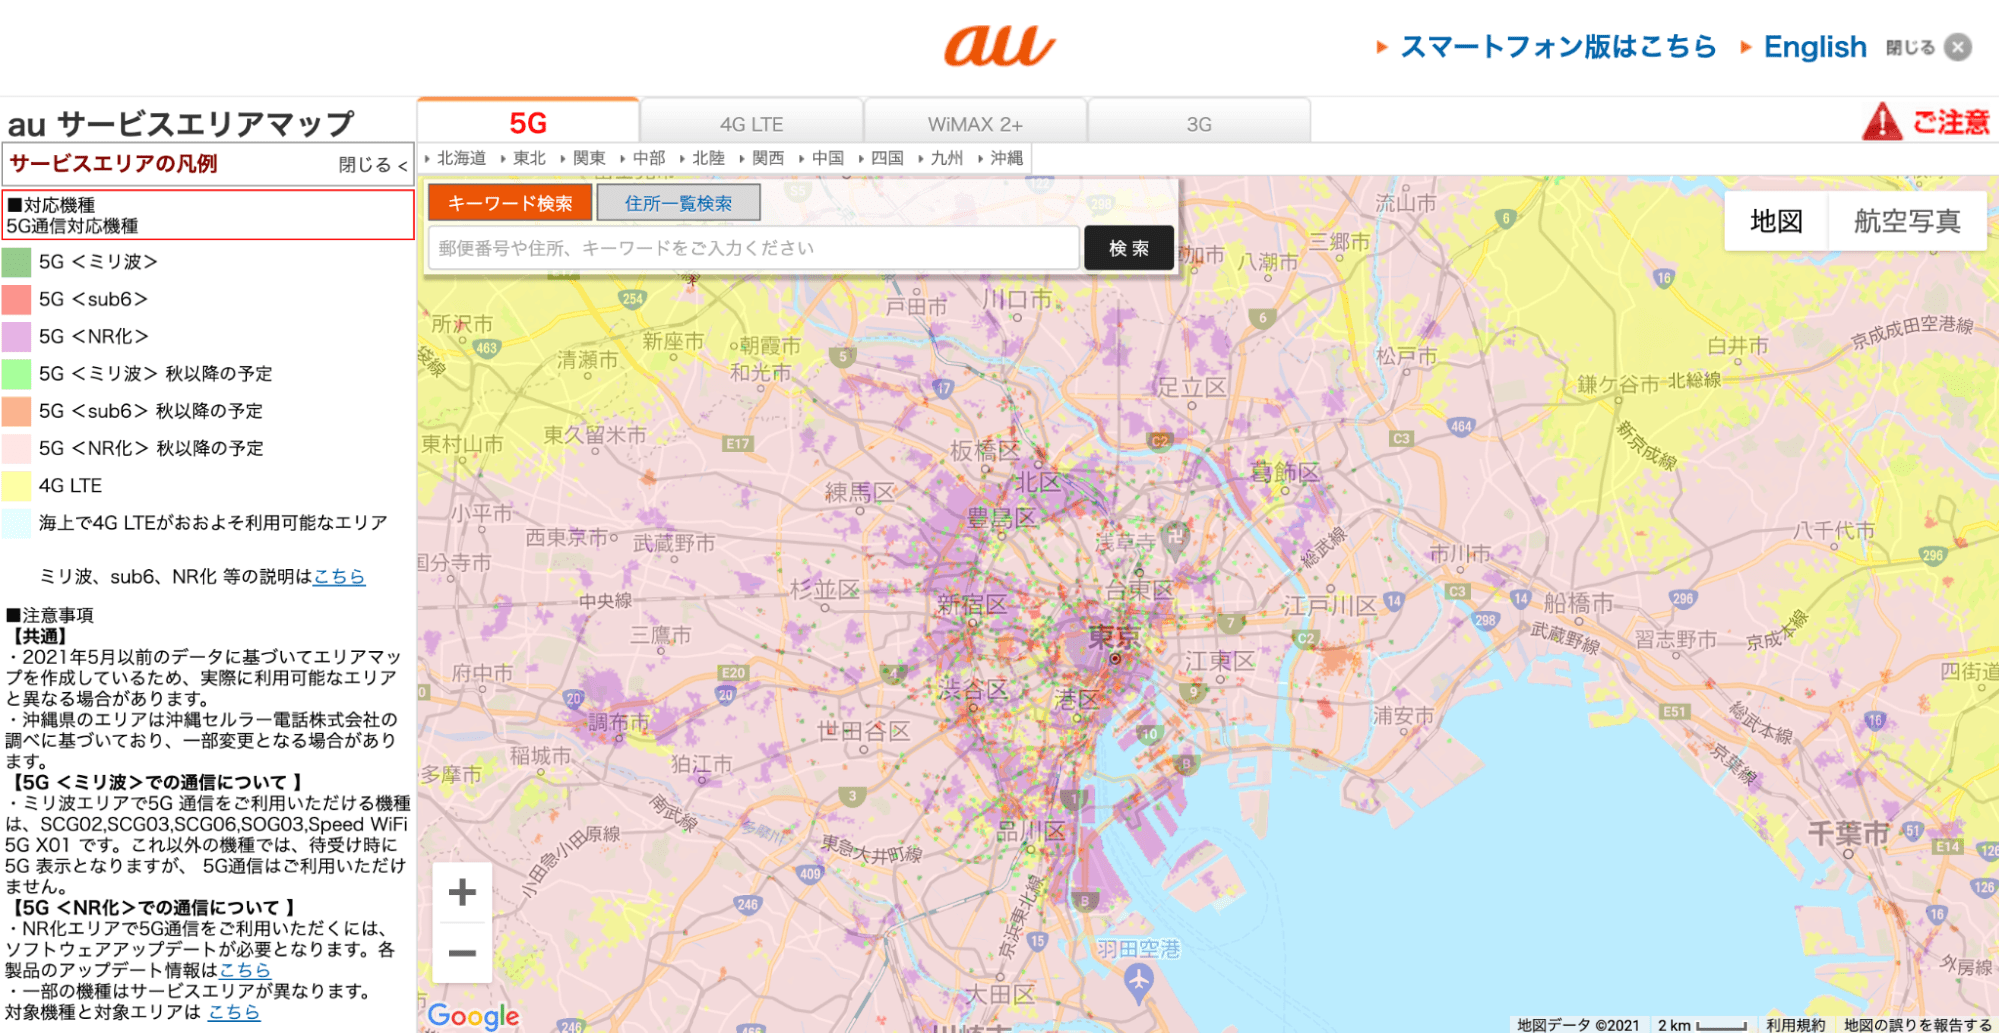This screenshot has width=1999, height=1033.
Task: Click the 江戸川区 label on map
Action: [x=1329, y=606]
